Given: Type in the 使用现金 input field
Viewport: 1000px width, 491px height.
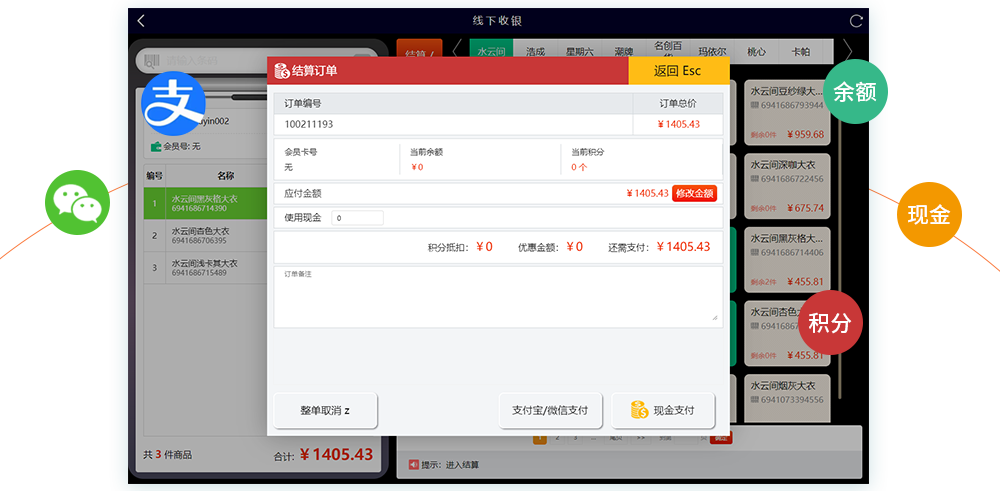Looking at the screenshot, I should point(357,218).
